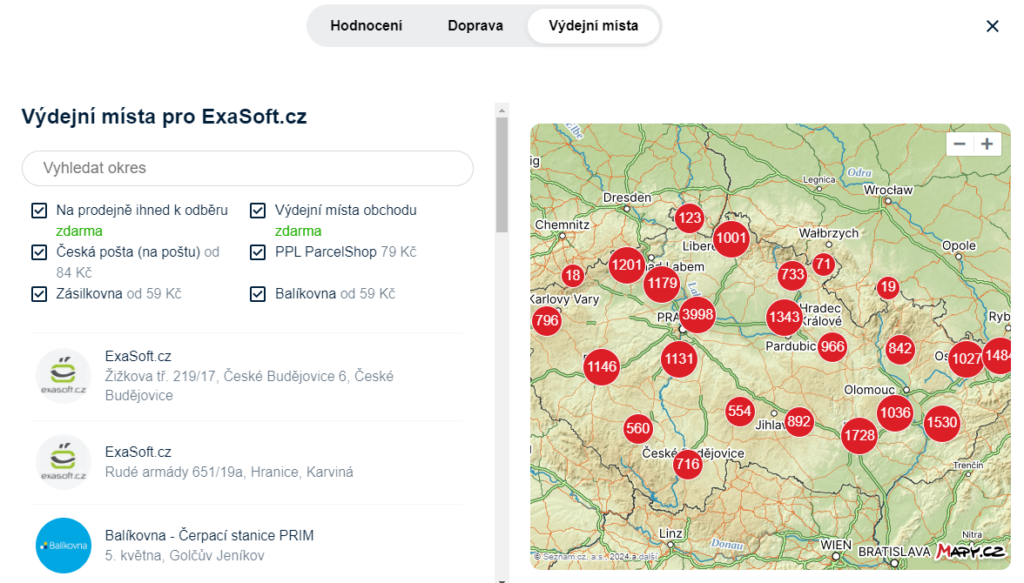1024x583 pixels.
Task: Click ExaSoft logo for Karviná store
Action: pos(63,462)
